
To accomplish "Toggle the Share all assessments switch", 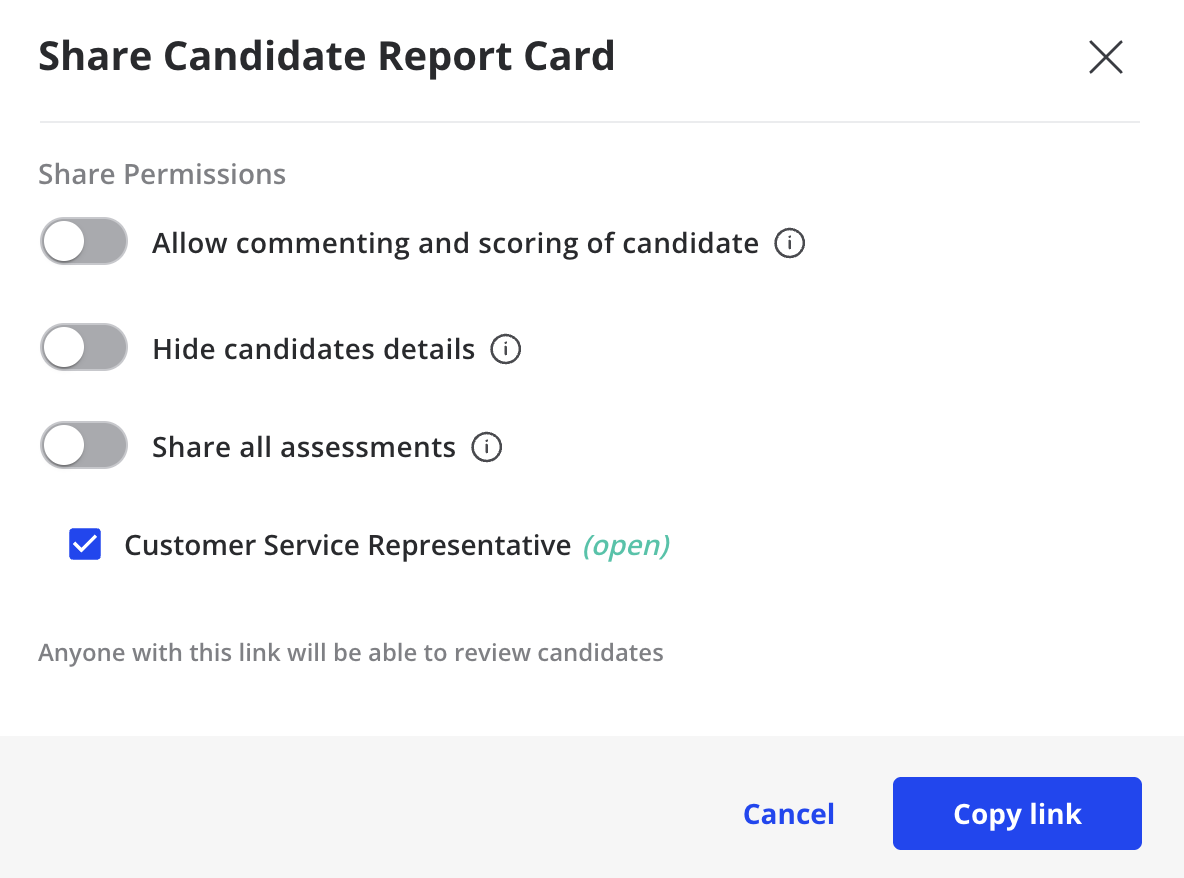I will tap(84, 445).
